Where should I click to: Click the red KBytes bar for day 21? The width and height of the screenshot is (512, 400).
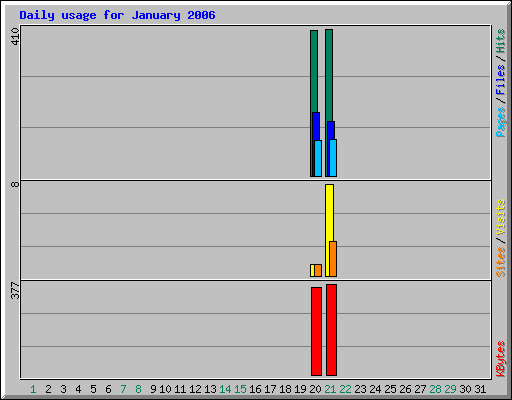[331, 330]
